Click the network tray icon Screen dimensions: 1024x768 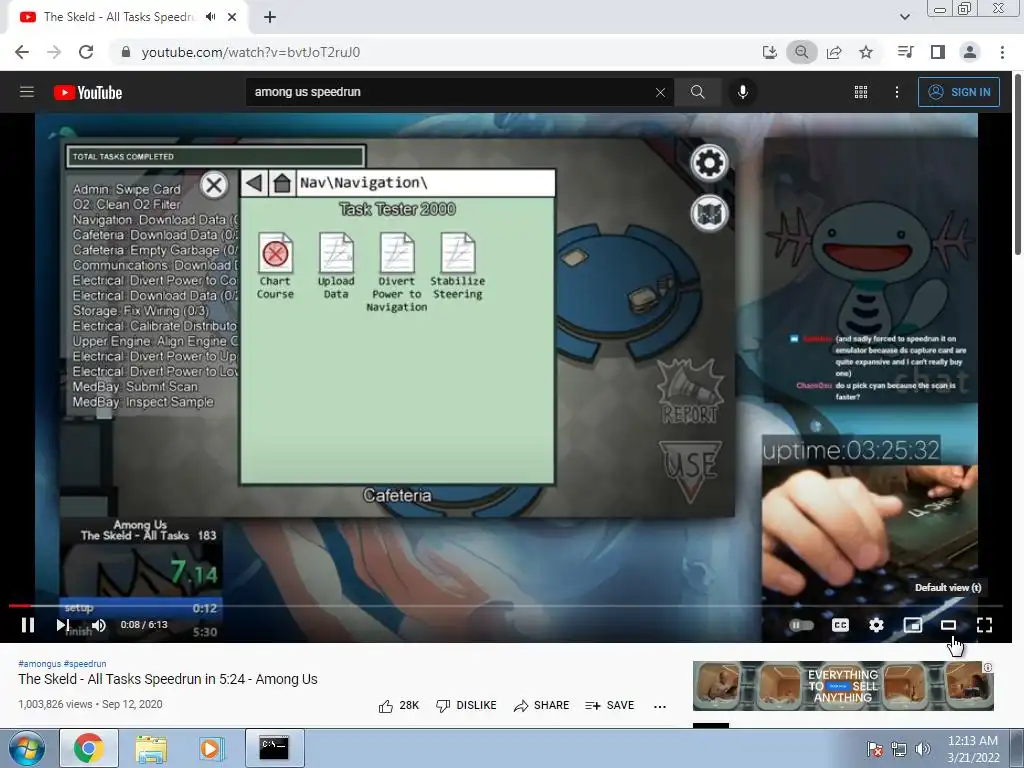[899, 748]
